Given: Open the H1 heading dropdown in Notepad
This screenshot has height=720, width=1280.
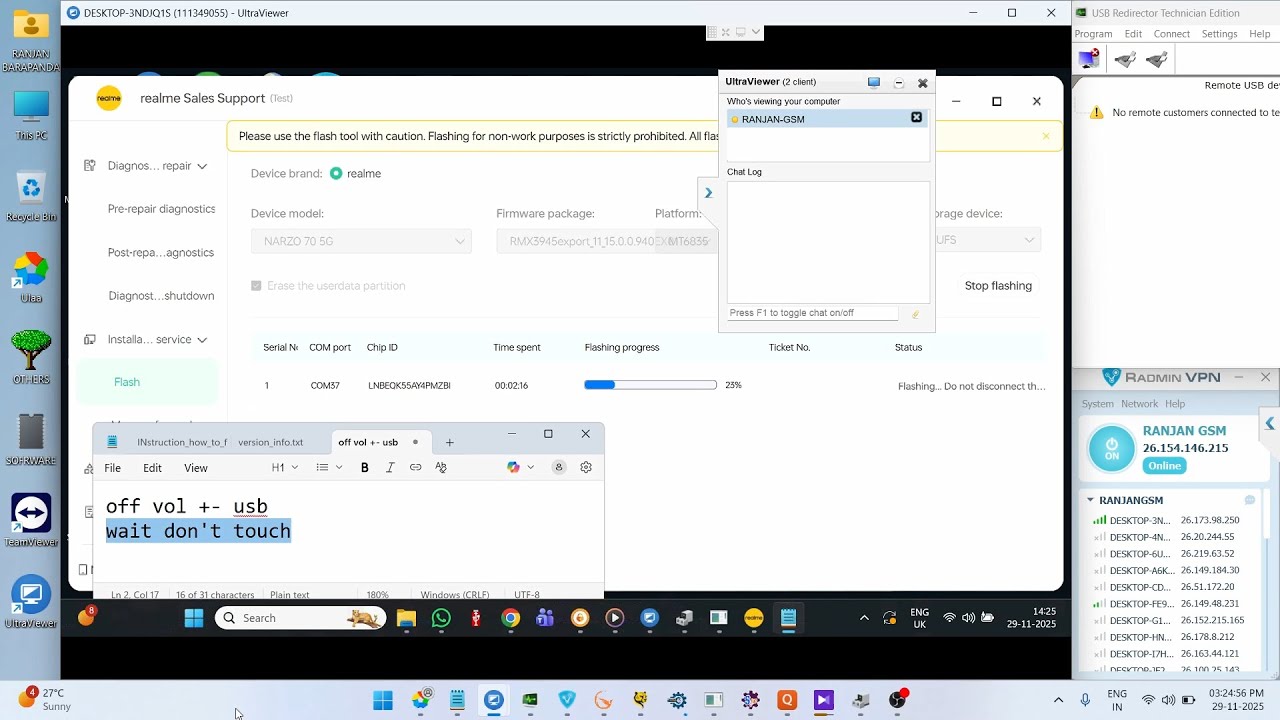Looking at the screenshot, I should click(x=285, y=467).
